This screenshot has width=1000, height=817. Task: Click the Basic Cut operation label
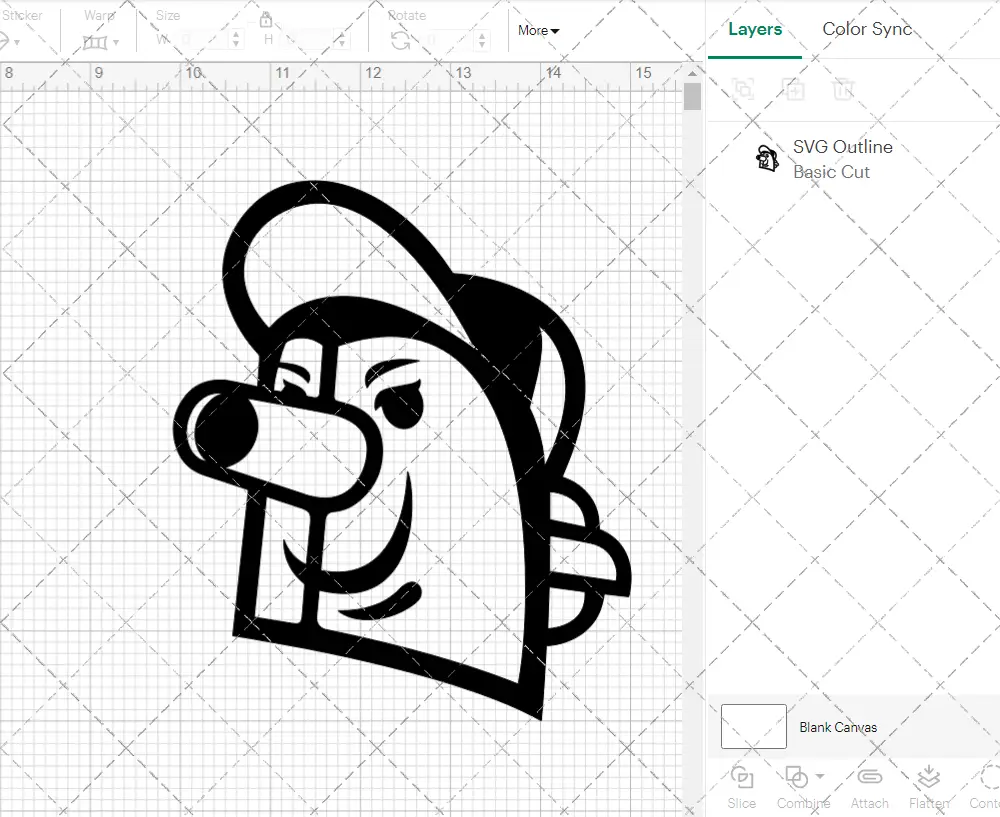(x=831, y=172)
